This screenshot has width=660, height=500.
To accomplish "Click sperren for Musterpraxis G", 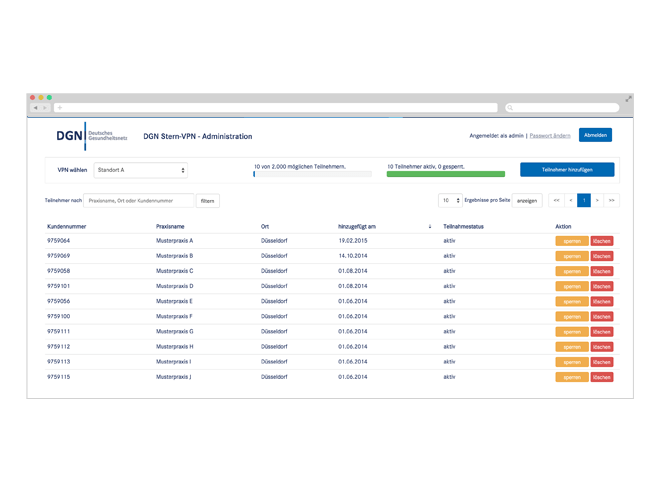I will click(x=572, y=332).
